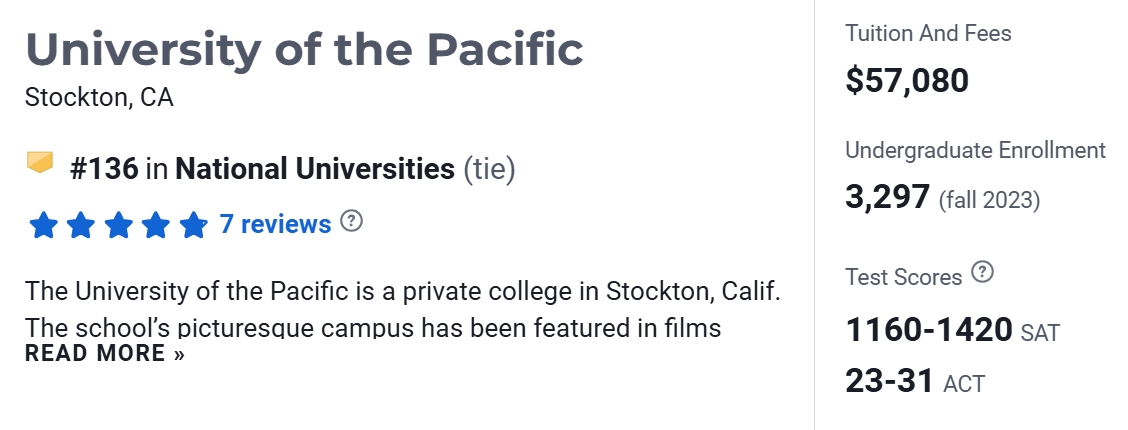Click the Undergraduate Enrollment label

click(x=975, y=150)
